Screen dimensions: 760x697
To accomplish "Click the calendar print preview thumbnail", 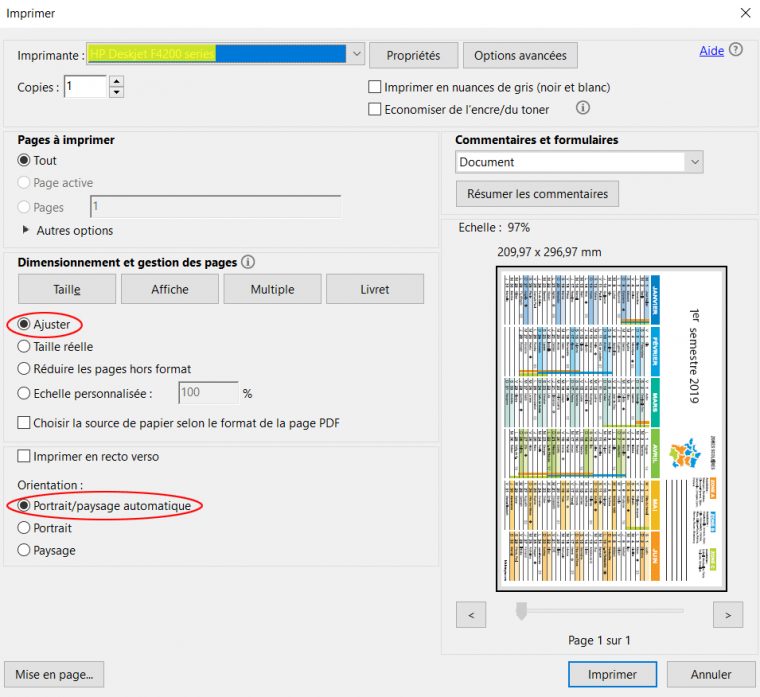I will point(612,428).
